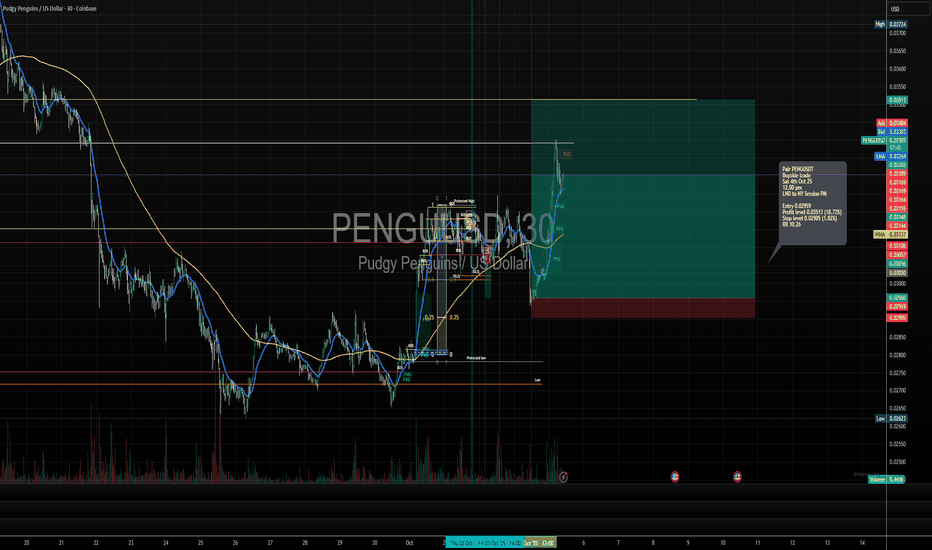Click the Low price label on the axis
Screen dimensions: 932x550
(x=880, y=419)
